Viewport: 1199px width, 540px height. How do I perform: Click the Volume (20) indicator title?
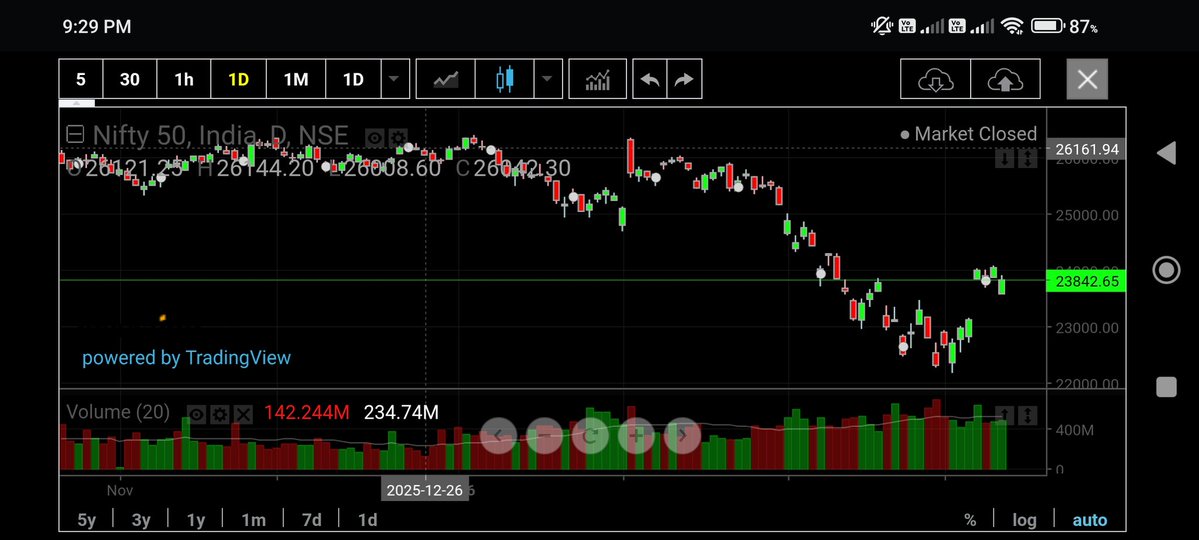click(118, 412)
